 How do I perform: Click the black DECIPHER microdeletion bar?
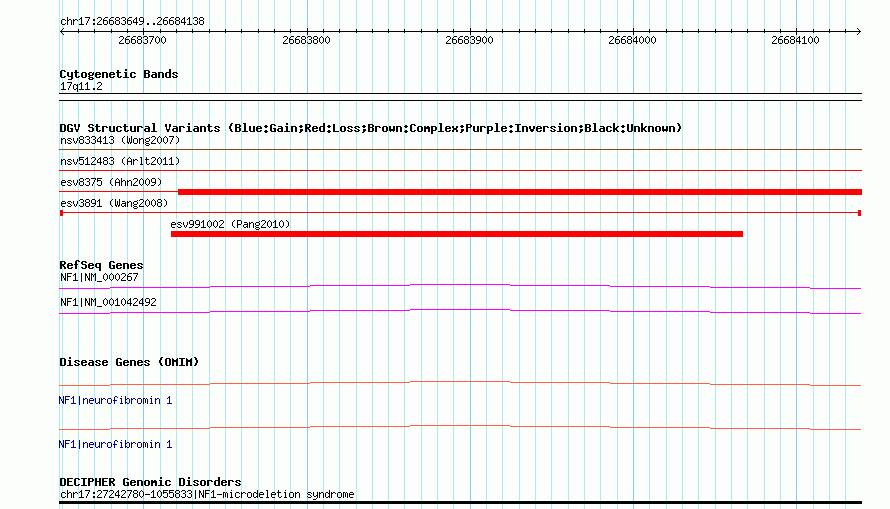460,502
